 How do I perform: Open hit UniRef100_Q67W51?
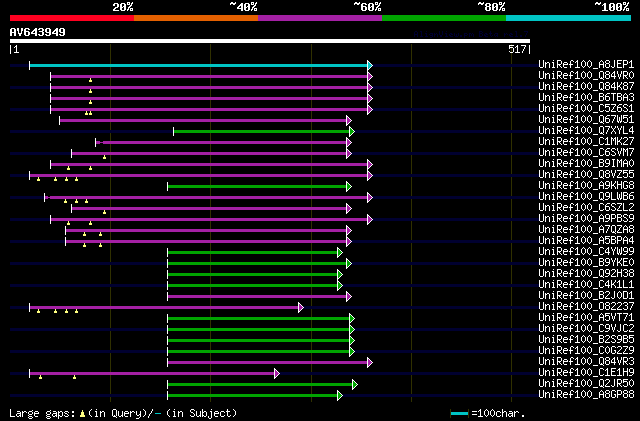(586, 120)
